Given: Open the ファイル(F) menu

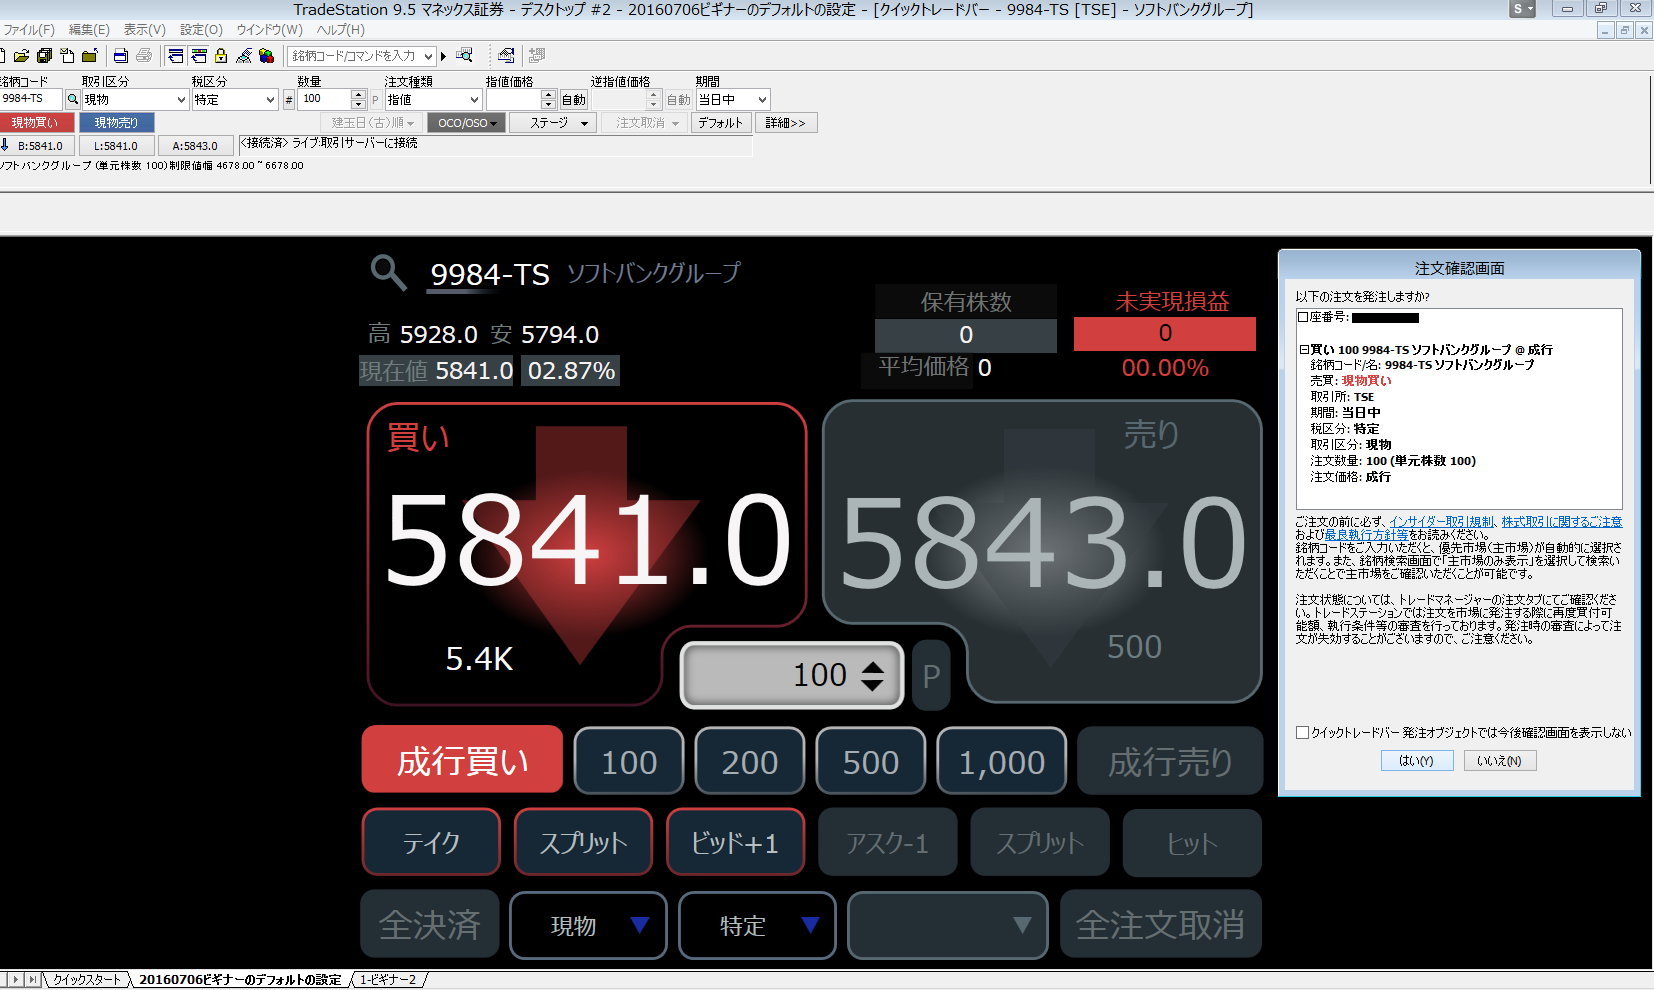Looking at the screenshot, I should pyautogui.click(x=29, y=30).
